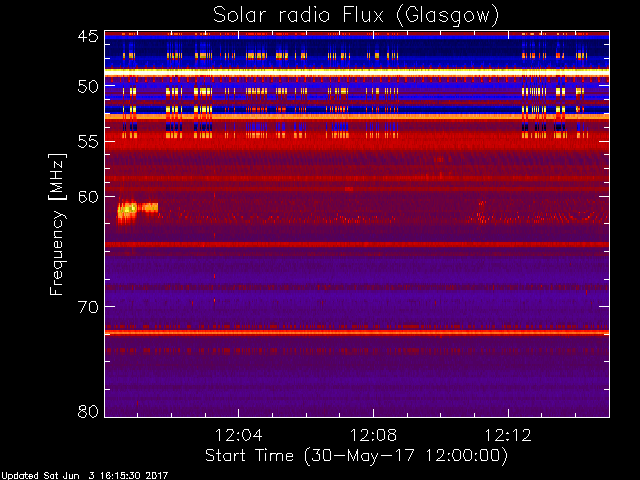Select the 60 MHz frequency axis label
This screenshot has width=640, height=480.
click(x=88, y=197)
